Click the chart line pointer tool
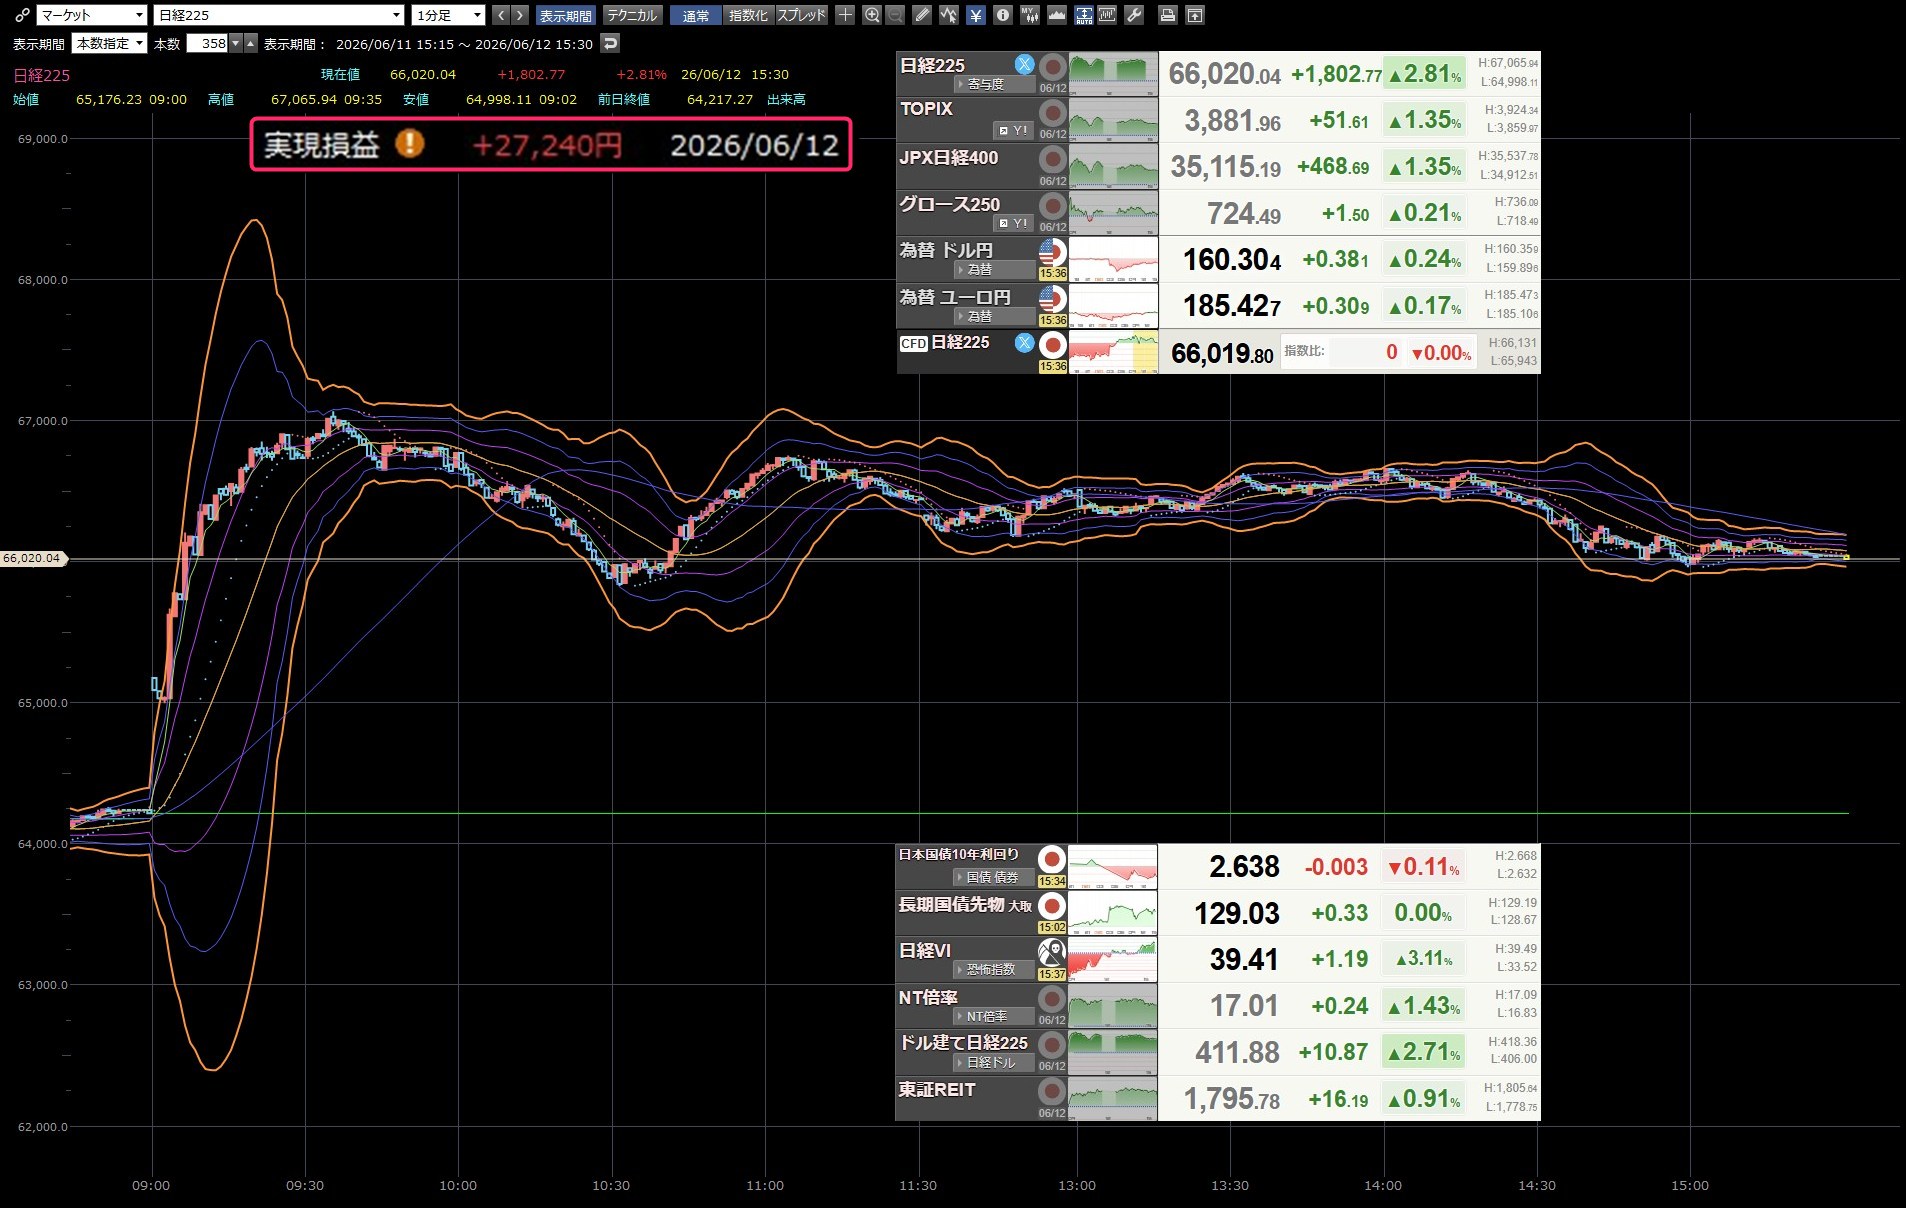This screenshot has width=1906, height=1208. (x=948, y=15)
